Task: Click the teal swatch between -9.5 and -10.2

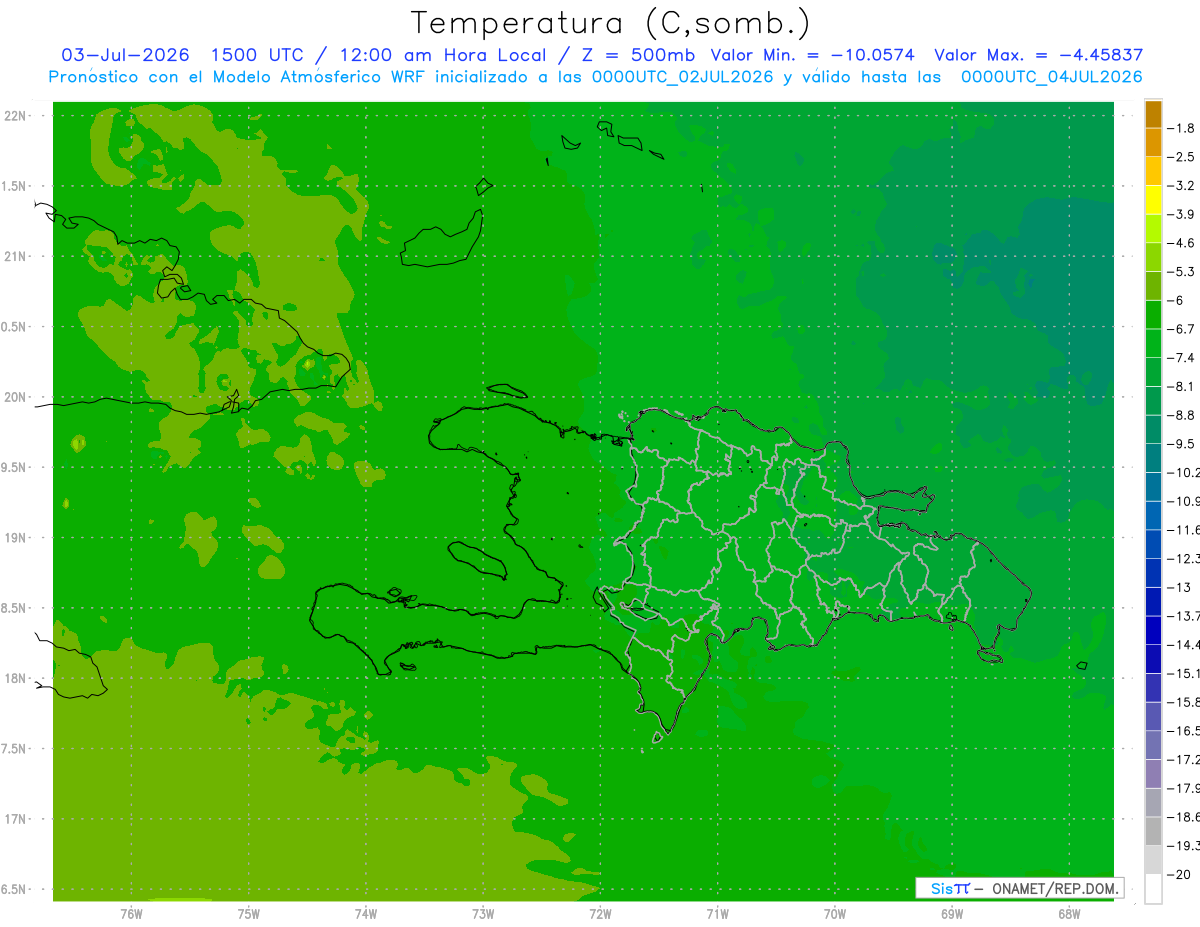Action: point(1153,459)
